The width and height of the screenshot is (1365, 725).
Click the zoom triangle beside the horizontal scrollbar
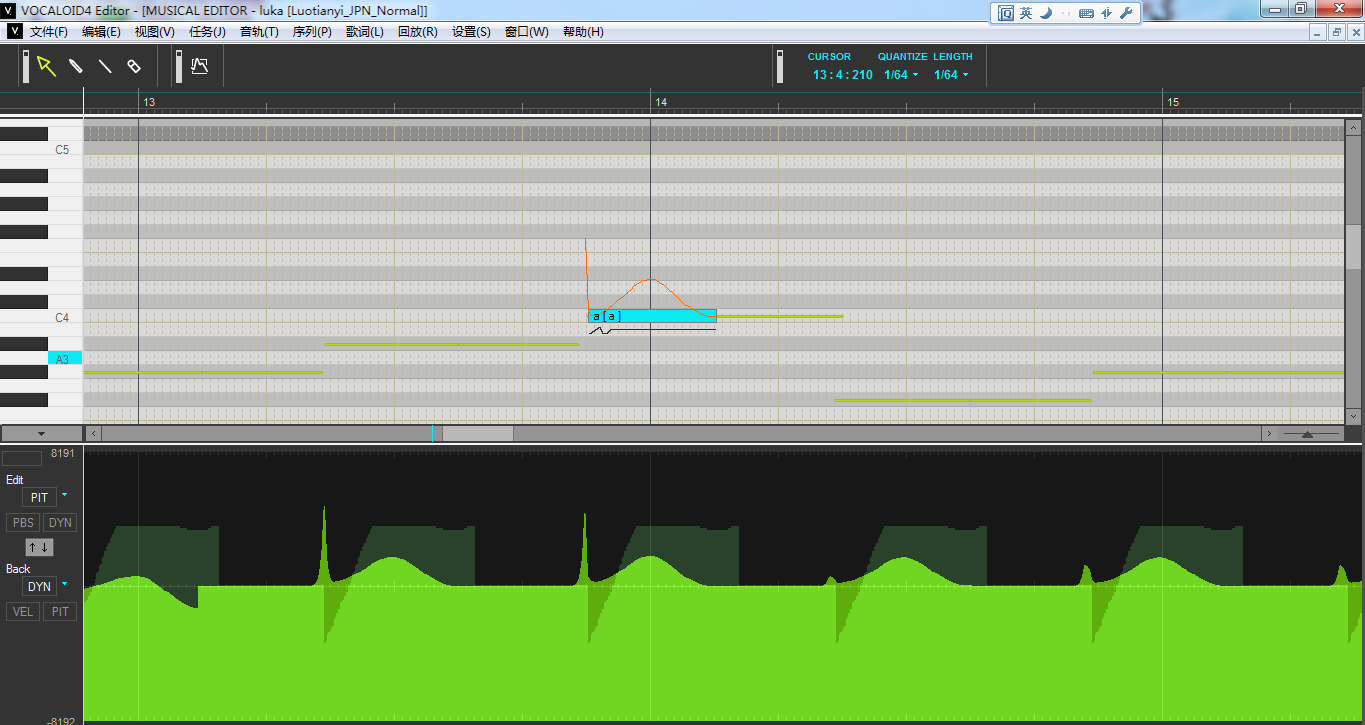click(x=1306, y=434)
